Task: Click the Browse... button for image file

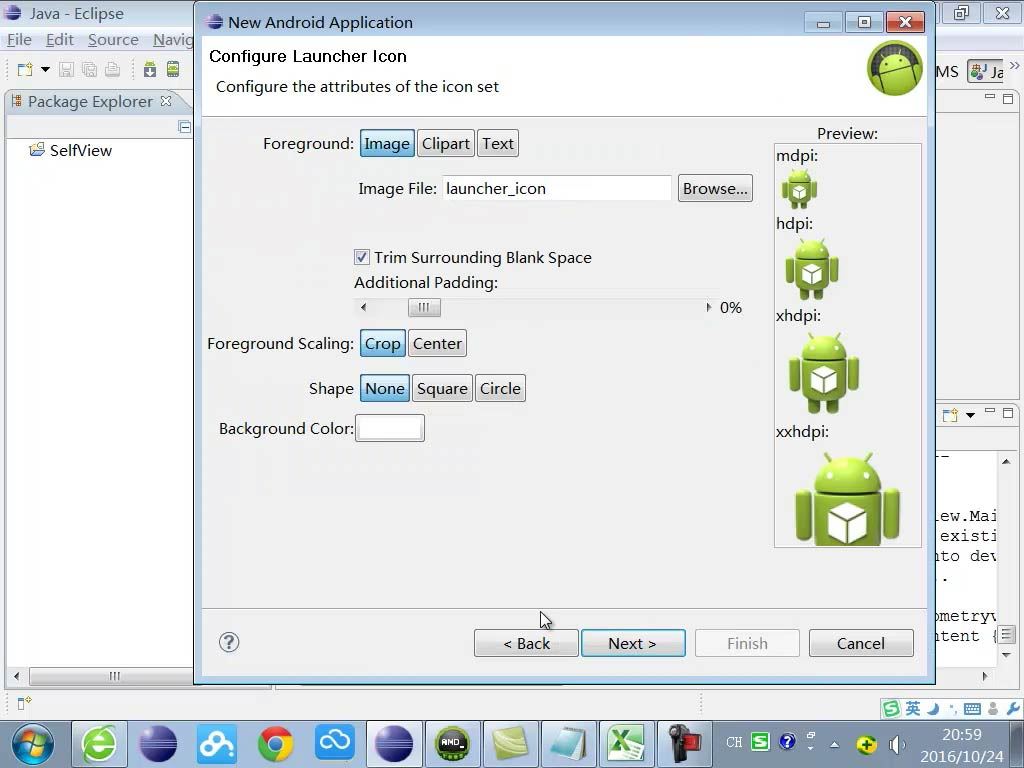Action: (x=715, y=188)
